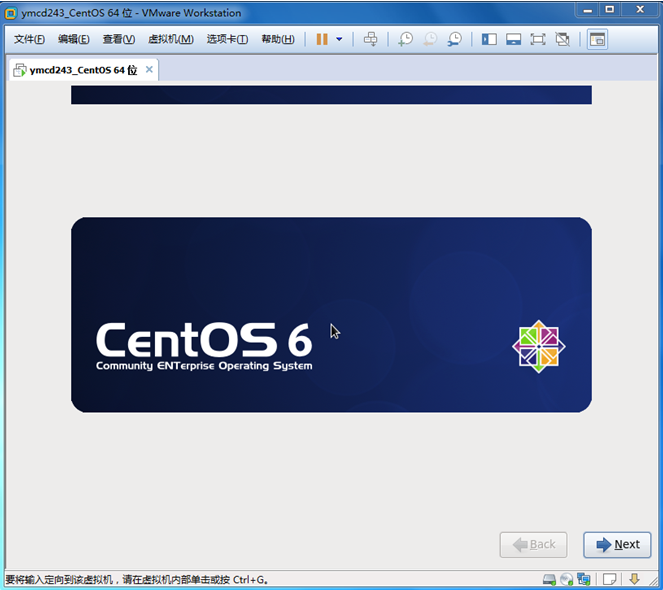Click the network adapter status icon
Image resolution: width=663 pixels, height=590 pixels.
coord(584,579)
